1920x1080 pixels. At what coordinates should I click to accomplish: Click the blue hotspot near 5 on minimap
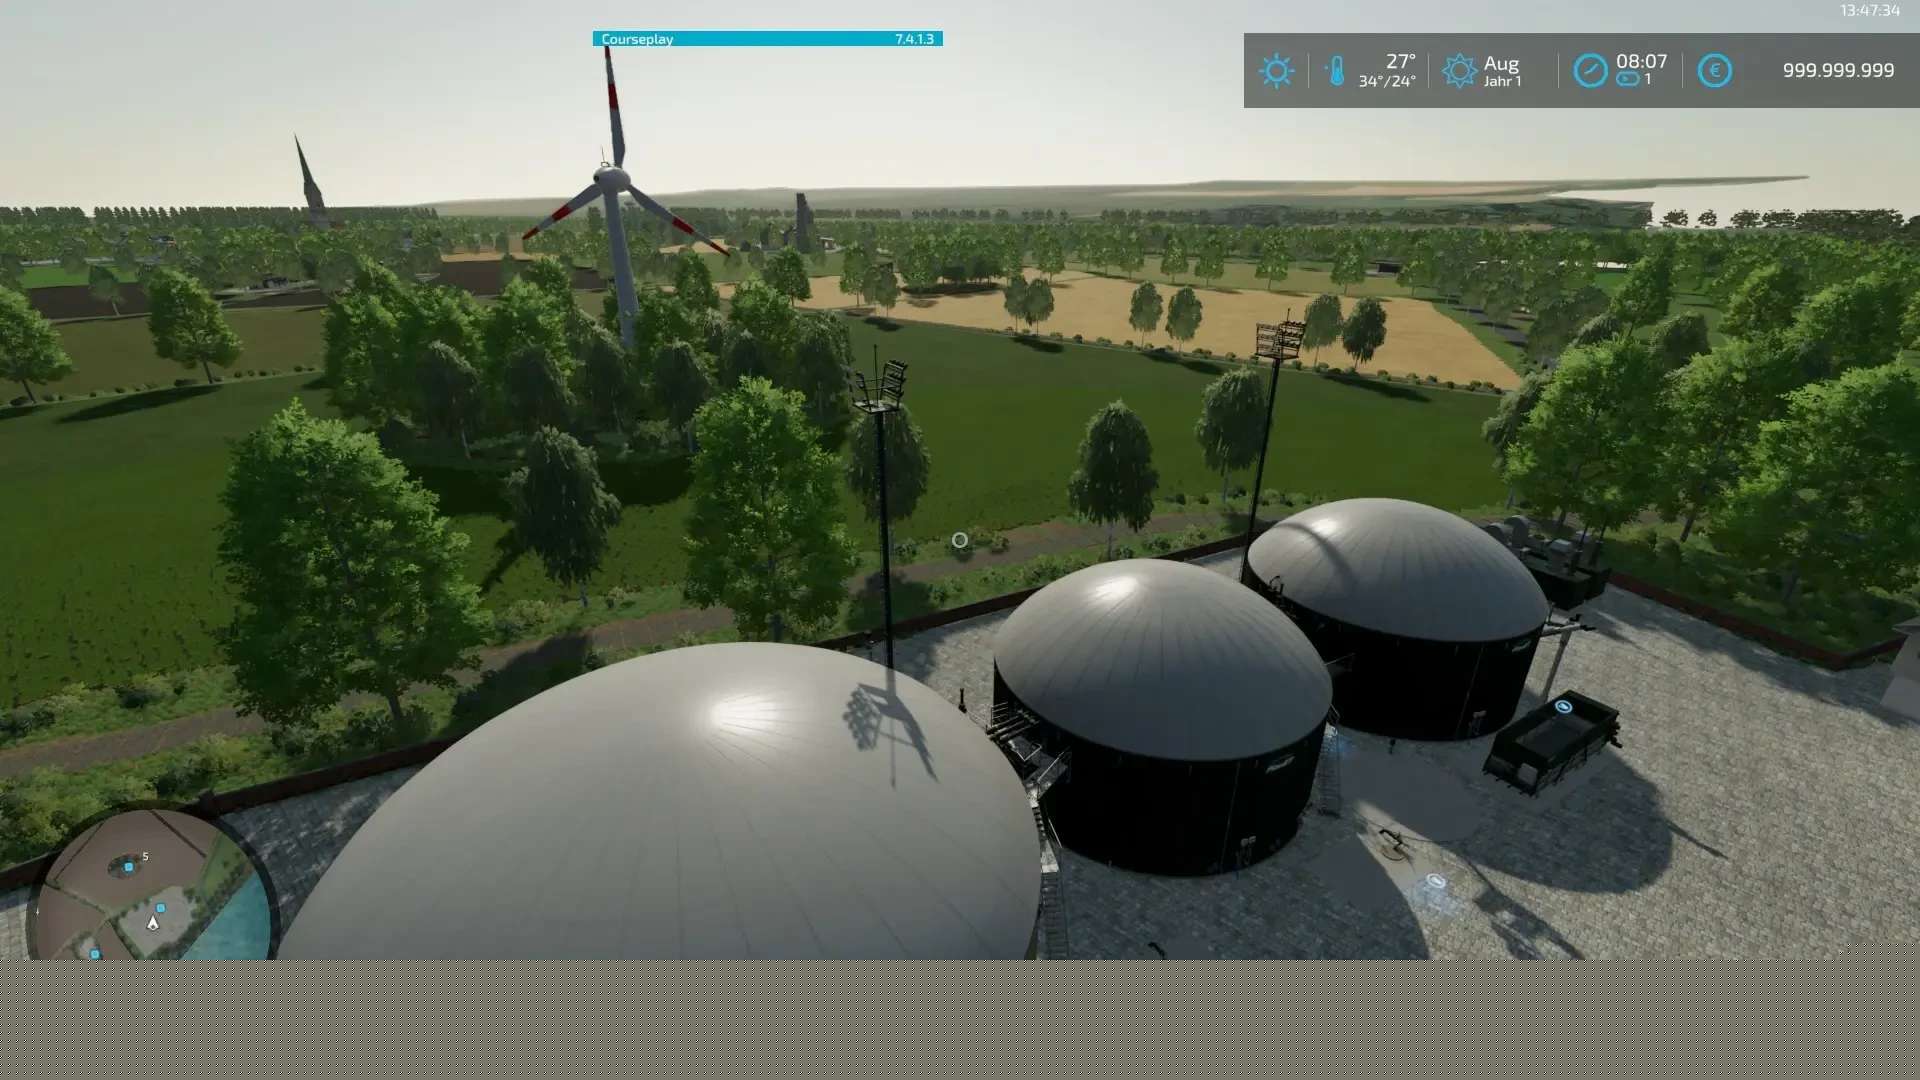tap(128, 867)
